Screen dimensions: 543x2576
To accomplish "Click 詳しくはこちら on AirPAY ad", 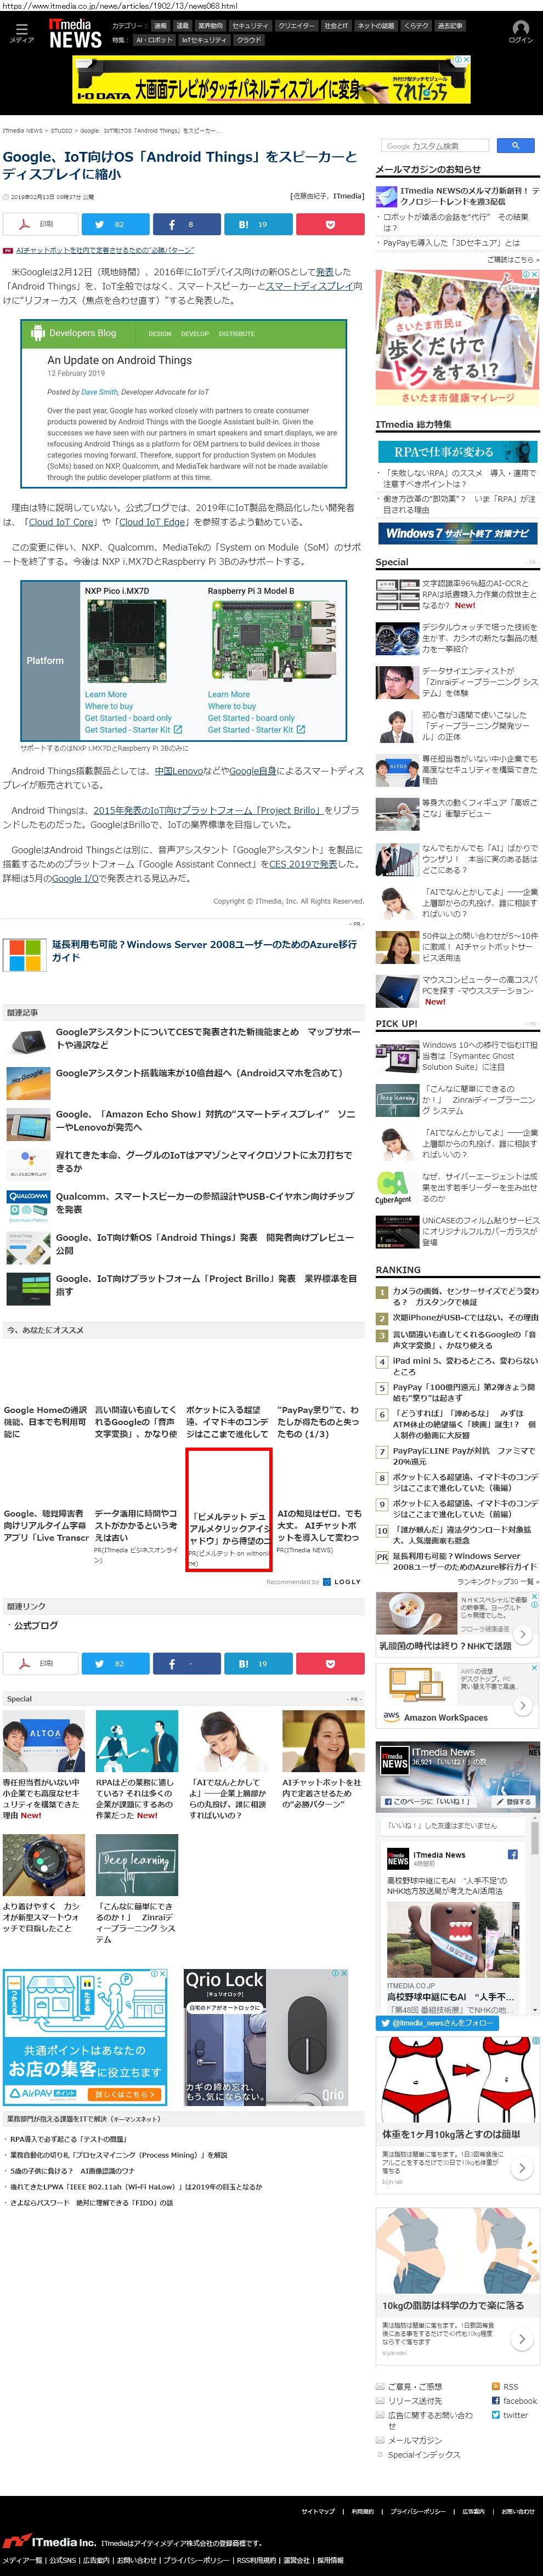I will pyautogui.click(x=124, y=2093).
